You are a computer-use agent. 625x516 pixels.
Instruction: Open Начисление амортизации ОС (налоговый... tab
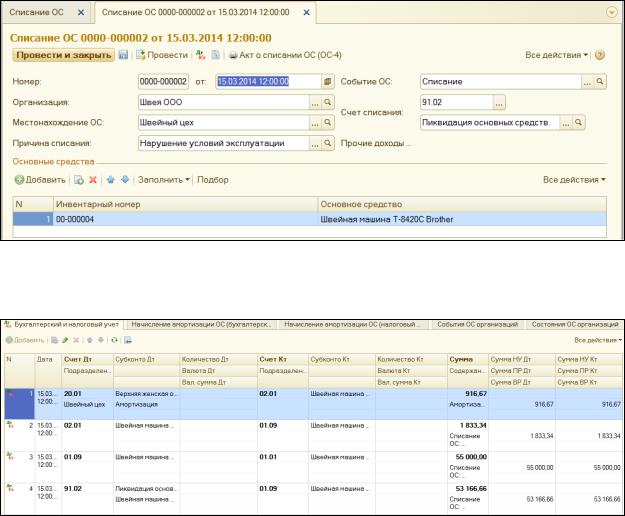352,325
